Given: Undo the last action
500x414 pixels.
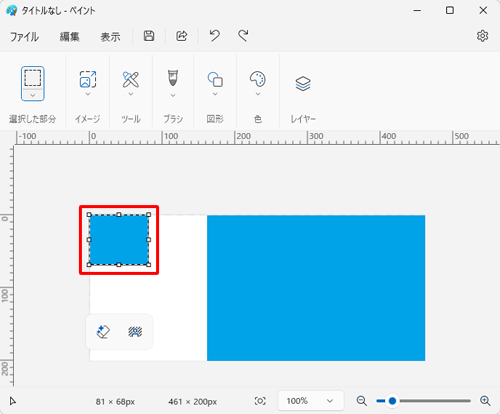Looking at the screenshot, I should click(214, 36).
